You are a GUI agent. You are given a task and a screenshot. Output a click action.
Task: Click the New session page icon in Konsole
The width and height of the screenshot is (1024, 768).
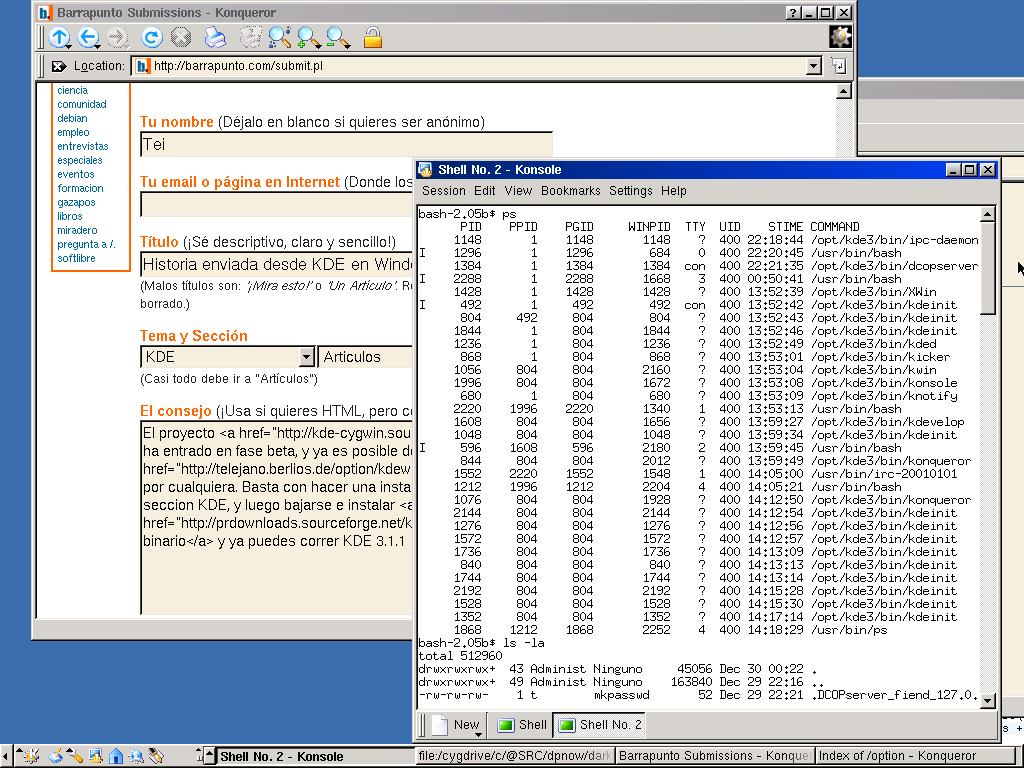pos(440,724)
